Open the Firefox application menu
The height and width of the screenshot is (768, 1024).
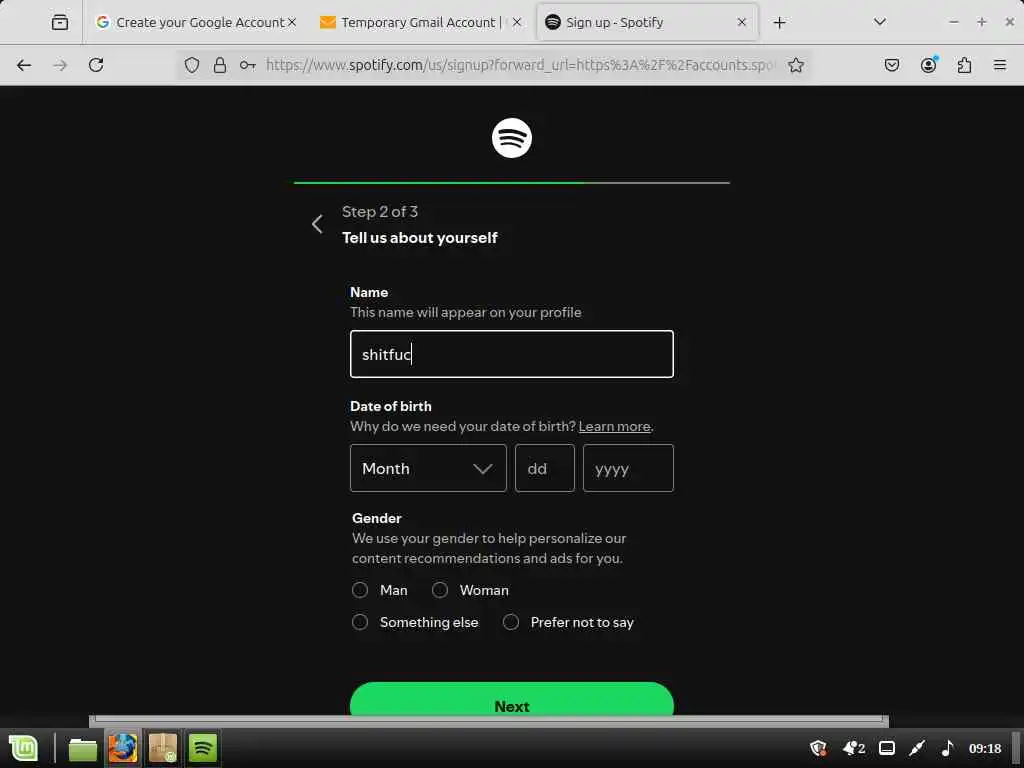pos(999,65)
